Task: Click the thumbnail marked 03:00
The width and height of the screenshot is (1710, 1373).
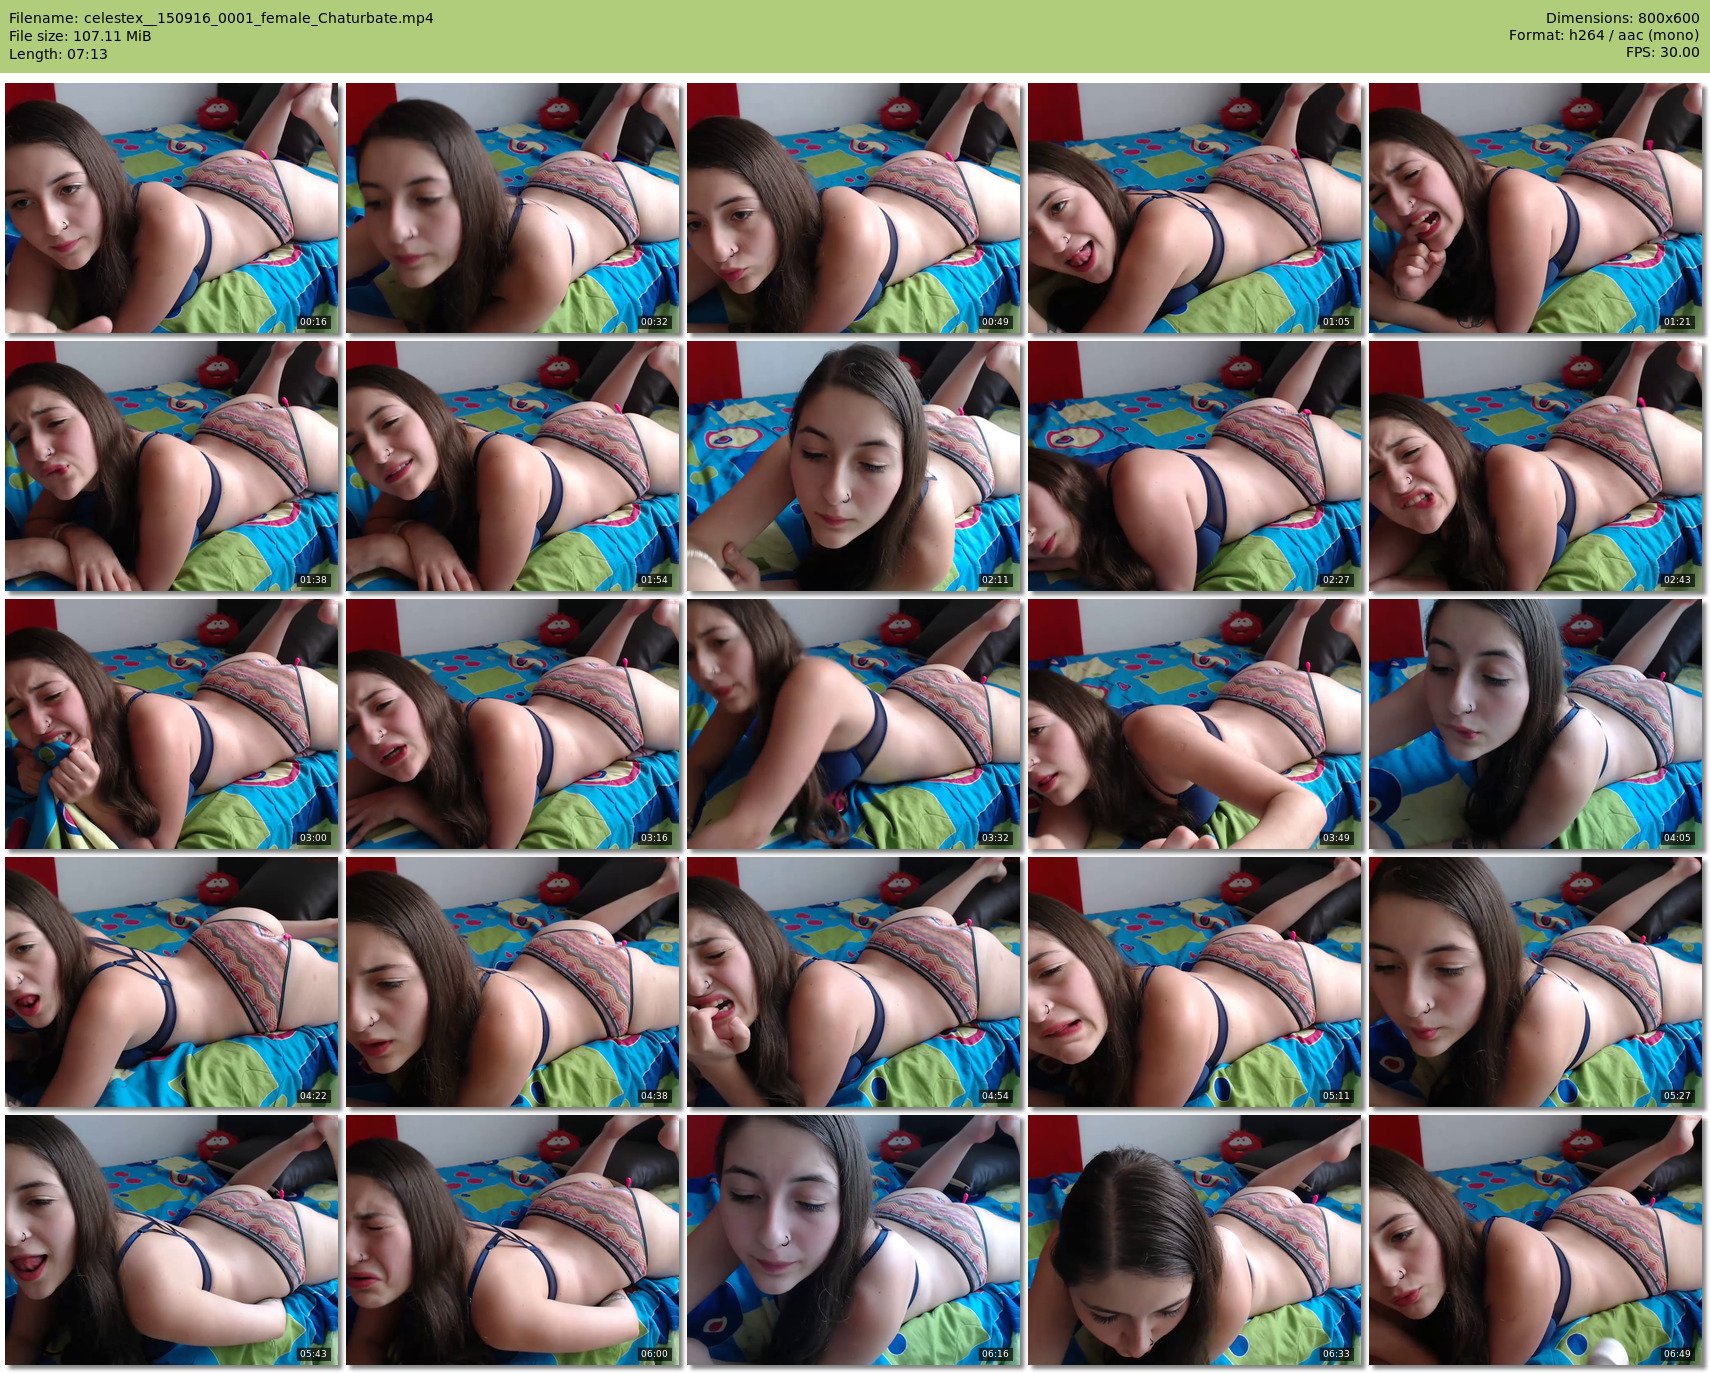Action: tap(171, 724)
